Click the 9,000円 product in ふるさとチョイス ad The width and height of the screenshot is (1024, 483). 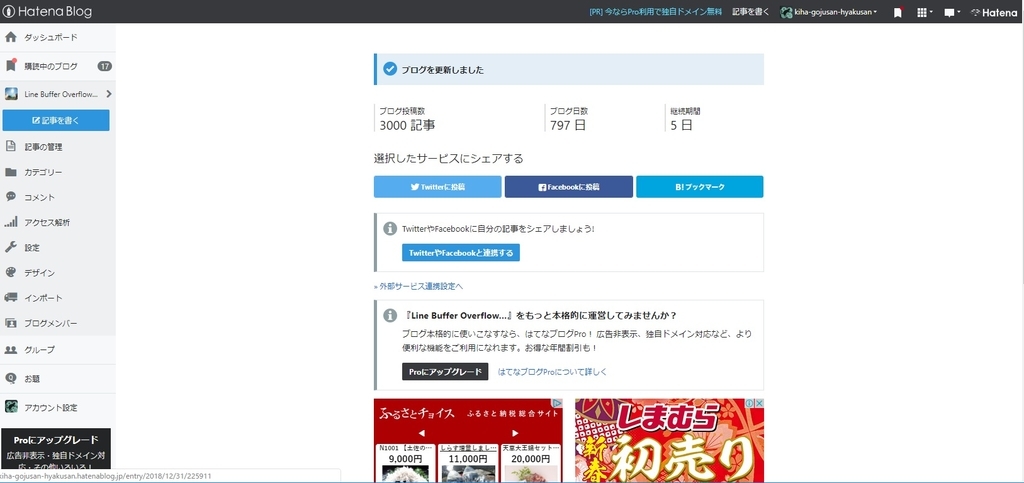tap(405, 463)
